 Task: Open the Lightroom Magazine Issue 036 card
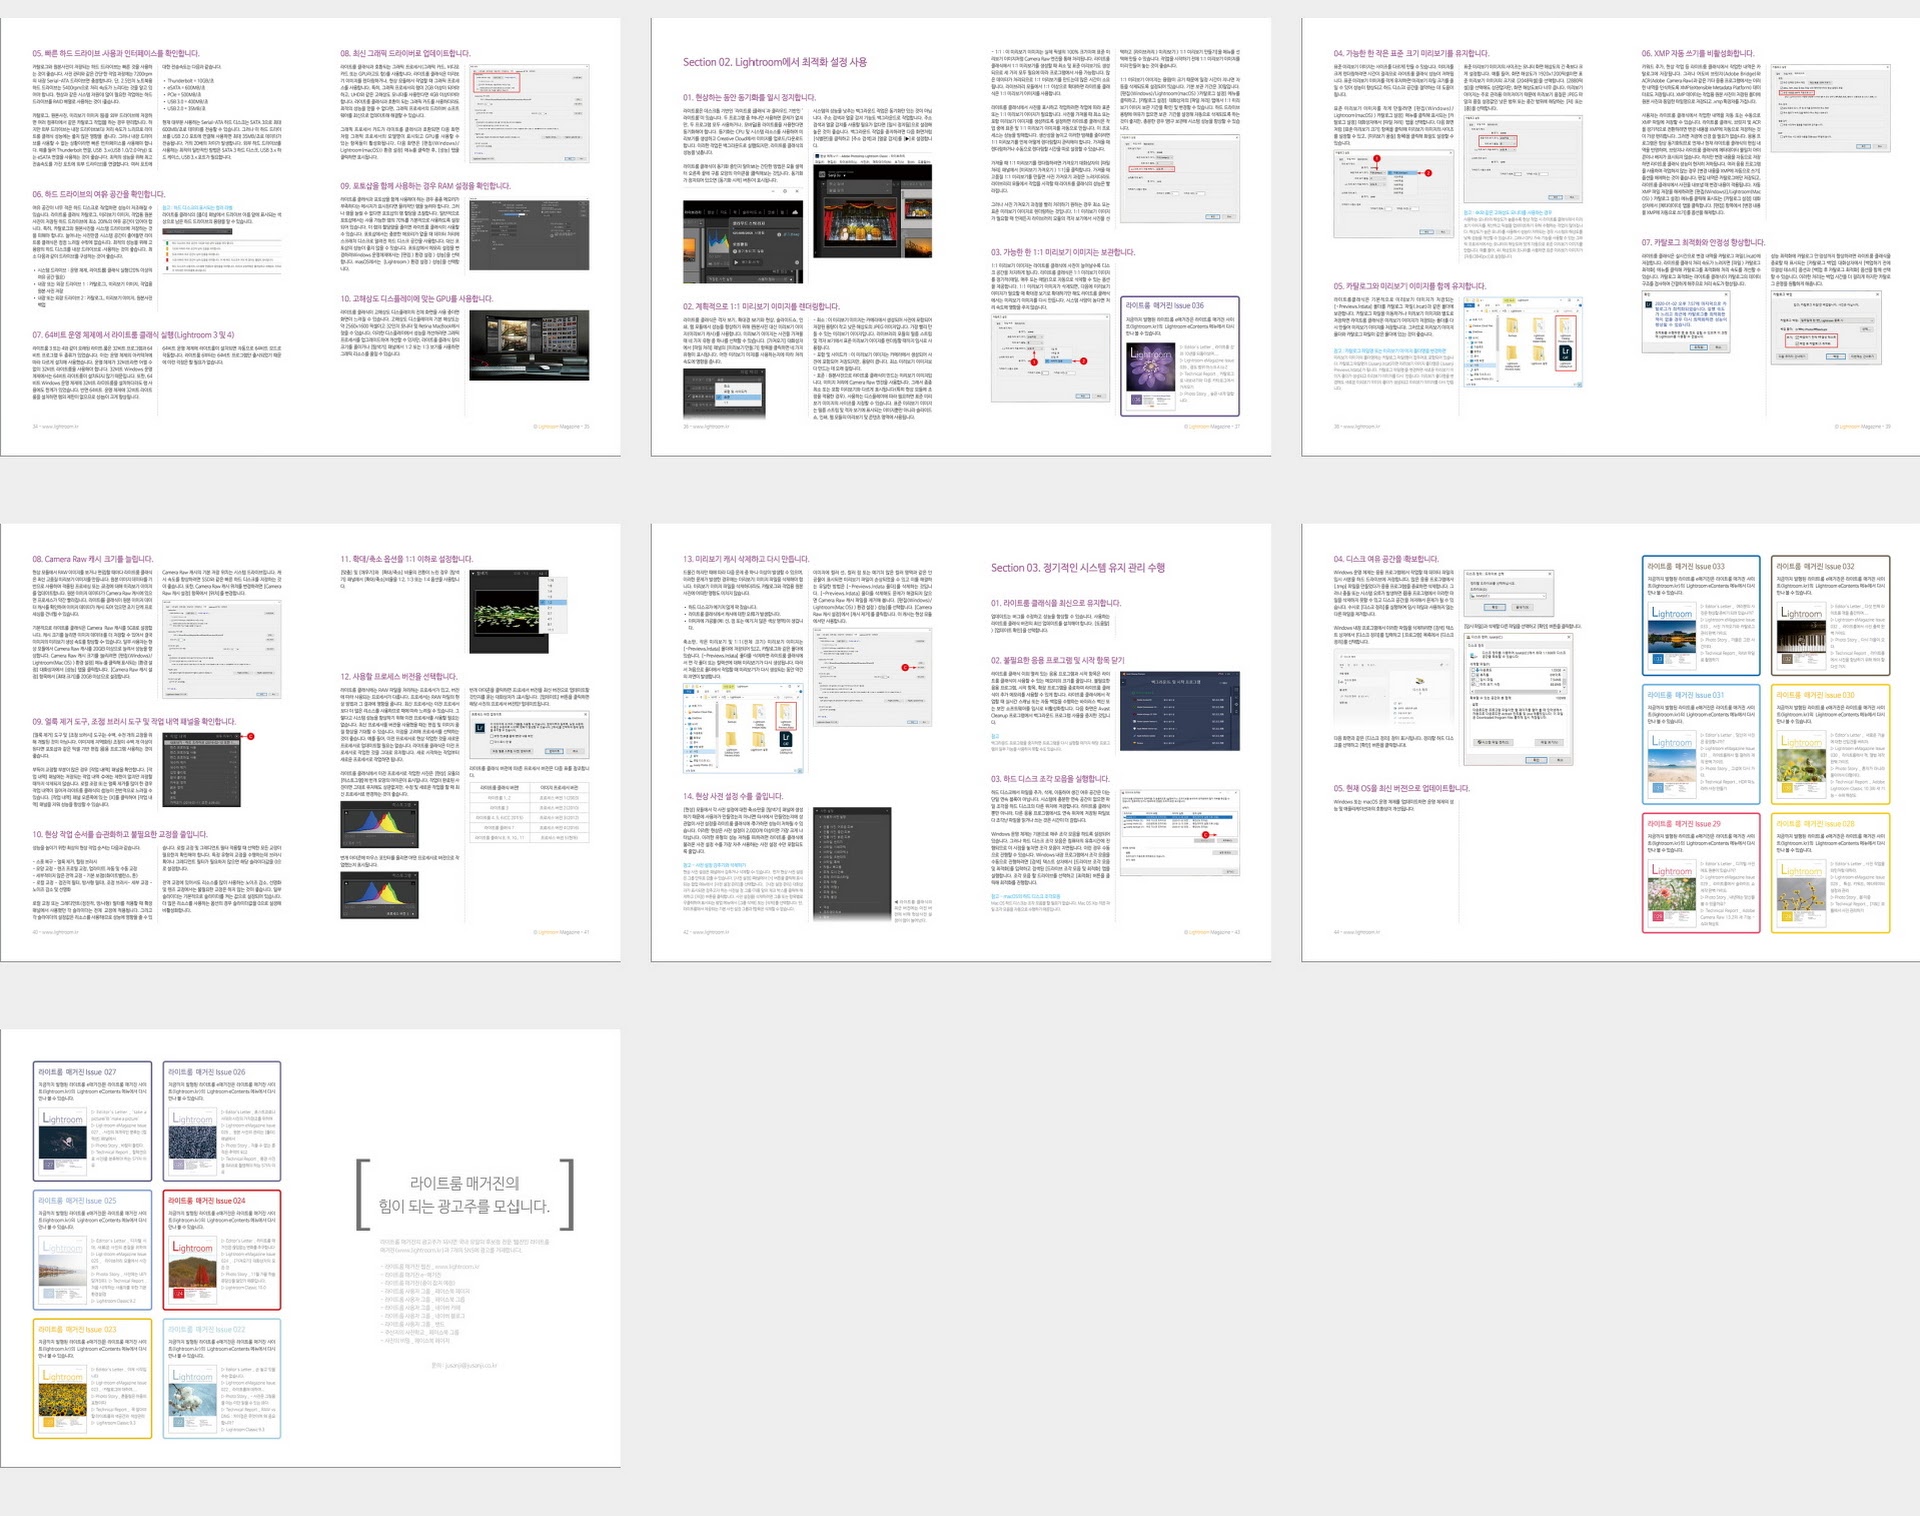1179,356
